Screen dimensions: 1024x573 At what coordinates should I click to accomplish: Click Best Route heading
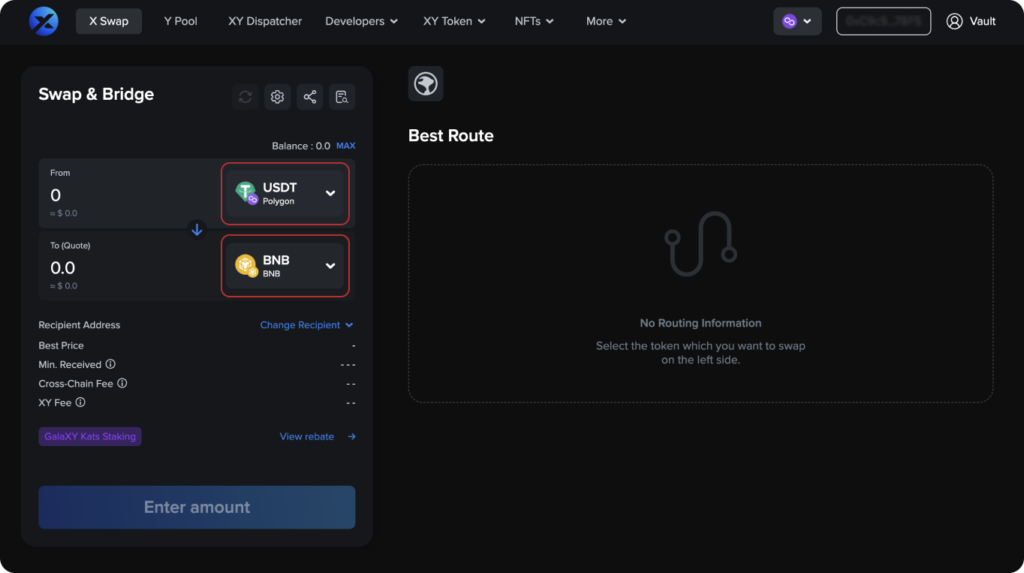(451, 135)
